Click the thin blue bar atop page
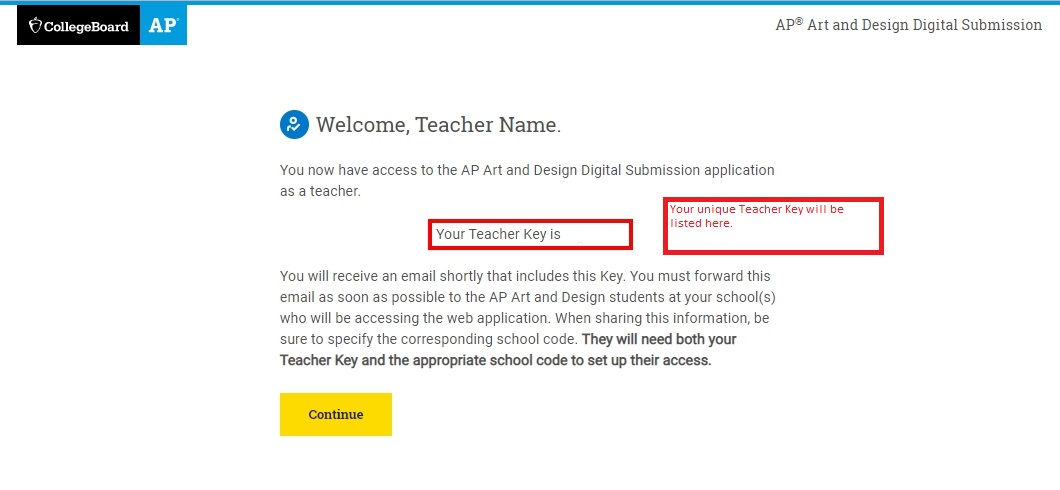Image resolution: width=1060 pixels, height=490 pixels. (530, 2)
